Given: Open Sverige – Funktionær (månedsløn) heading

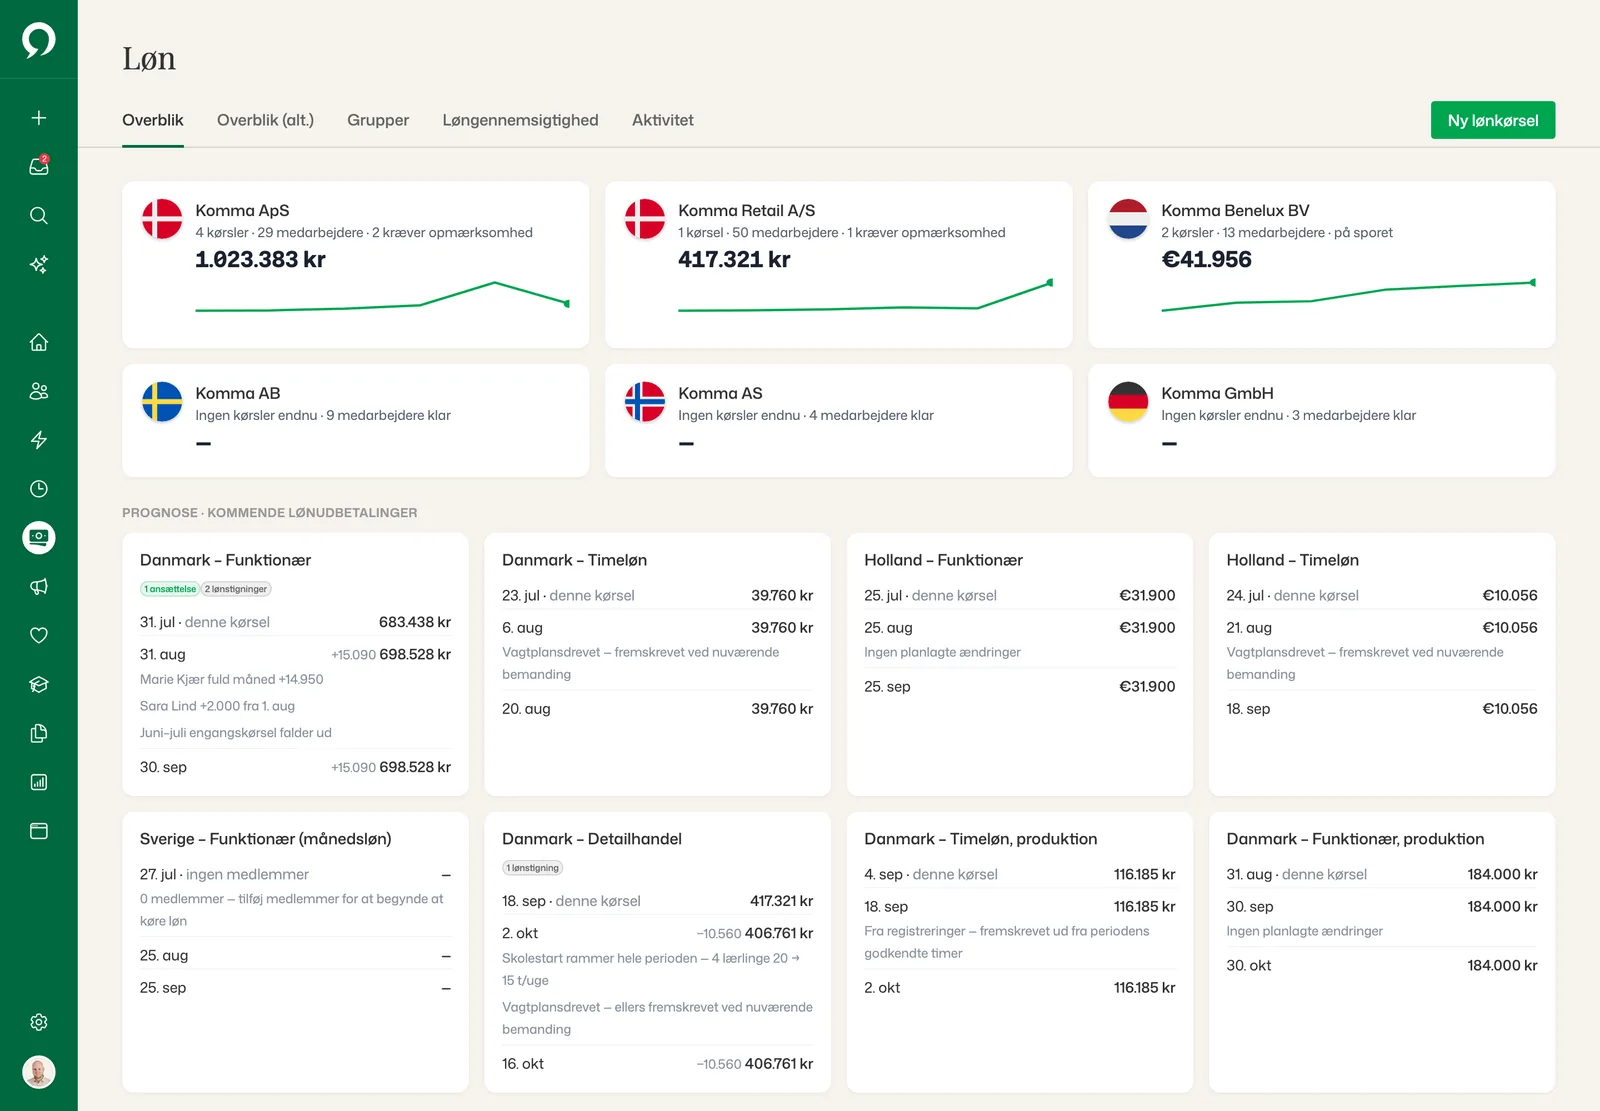Looking at the screenshot, I should (265, 839).
